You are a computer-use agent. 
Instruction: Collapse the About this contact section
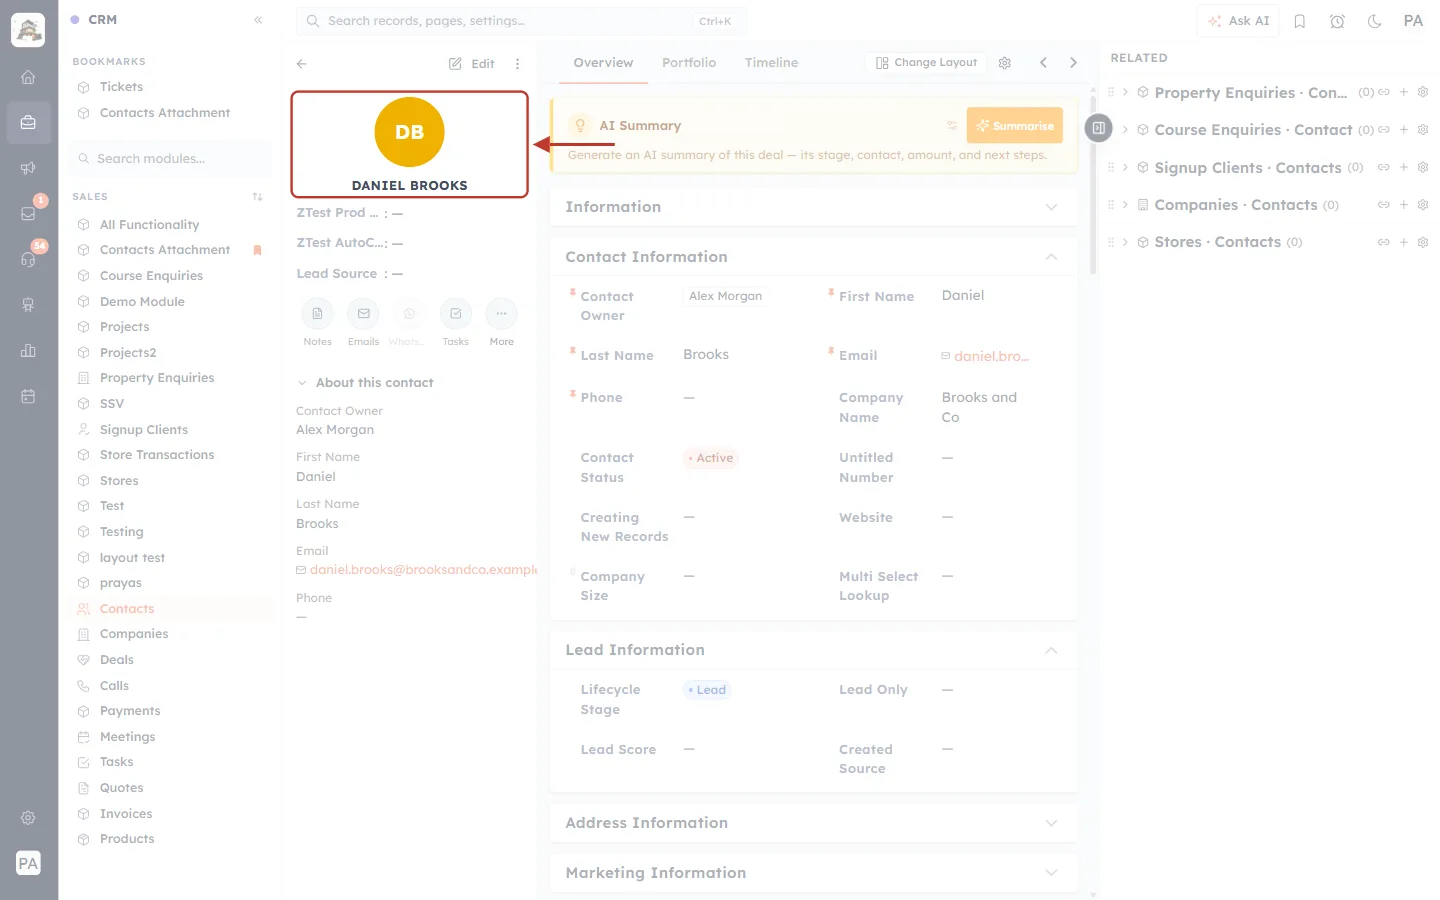[x=301, y=383]
